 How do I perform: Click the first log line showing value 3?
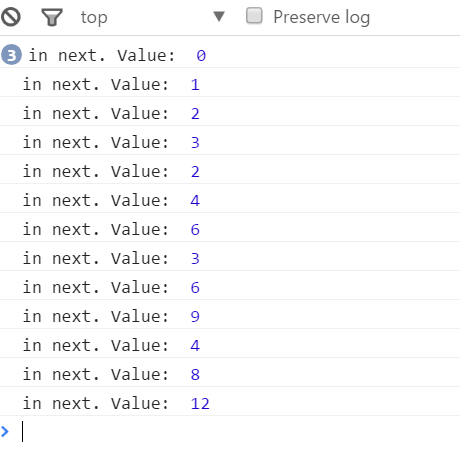pos(230,142)
